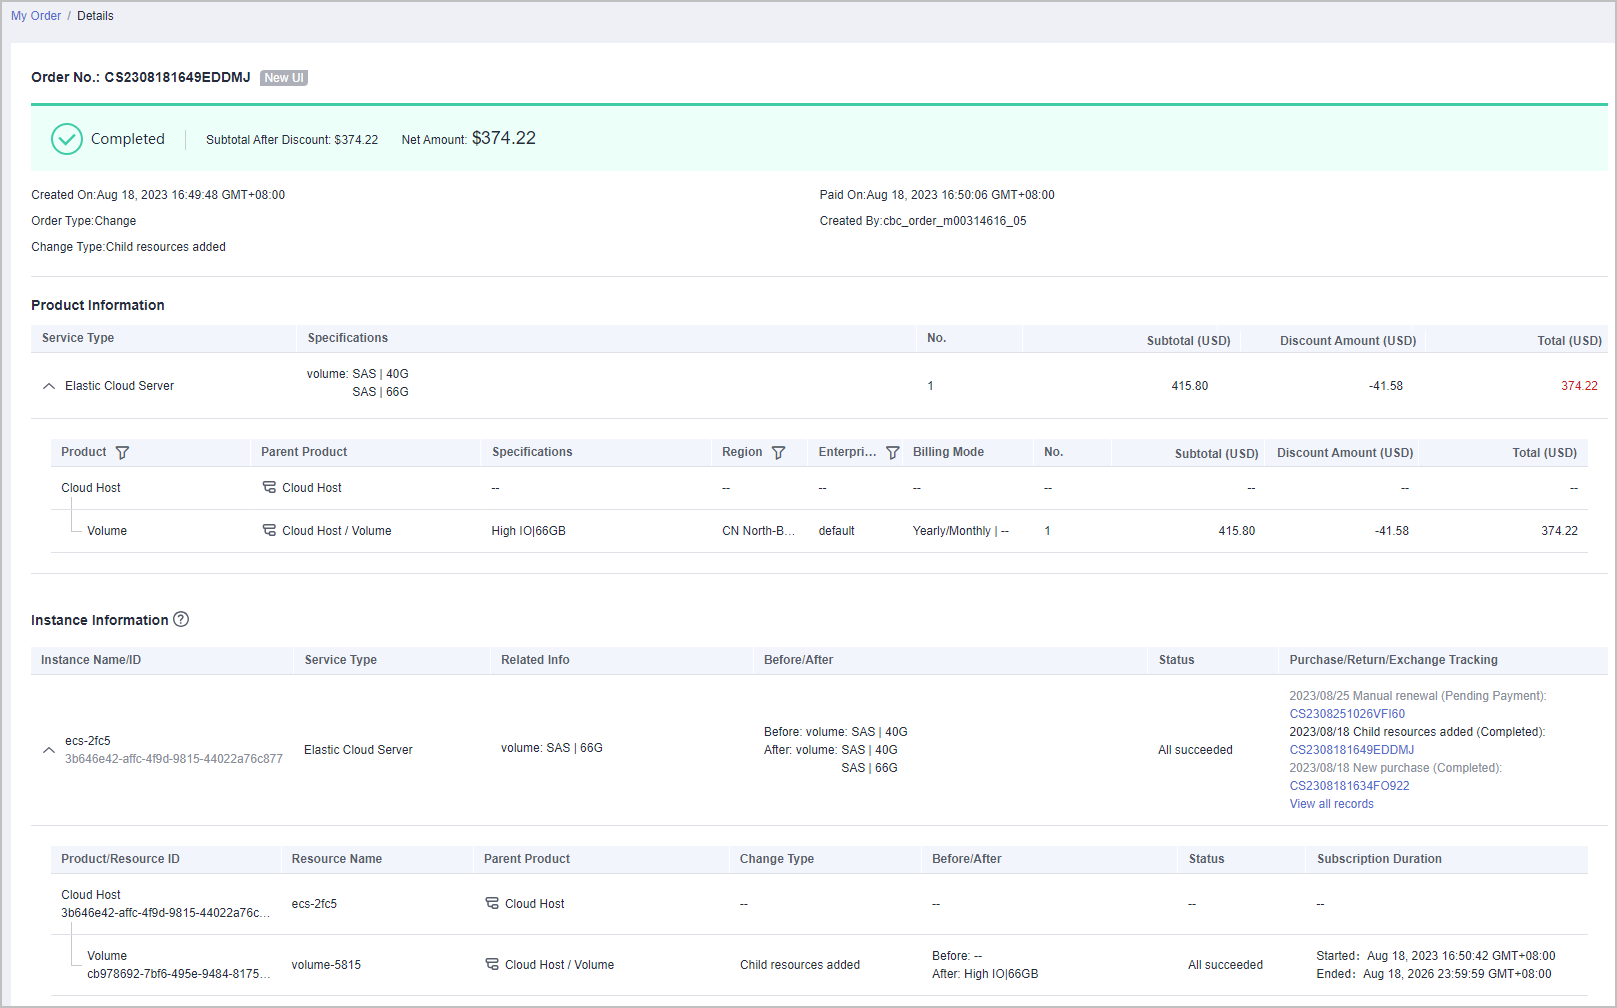Click Cloud Host icon in resource table
This screenshot has height=1008, width=1617.
(492, 903)
